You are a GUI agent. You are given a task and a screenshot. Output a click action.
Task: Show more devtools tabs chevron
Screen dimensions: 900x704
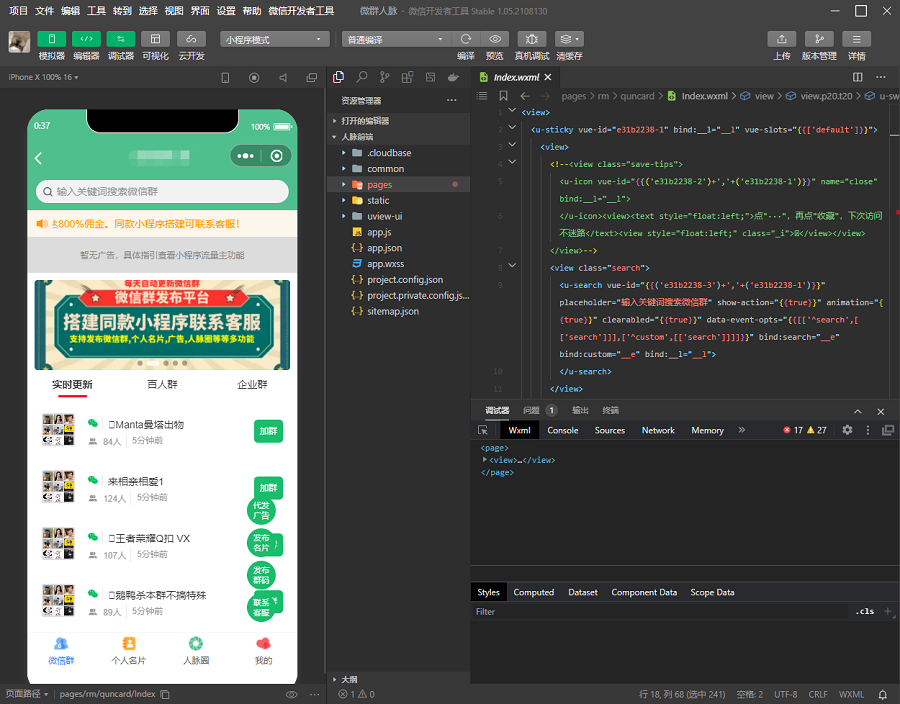(x=742, y=430)
